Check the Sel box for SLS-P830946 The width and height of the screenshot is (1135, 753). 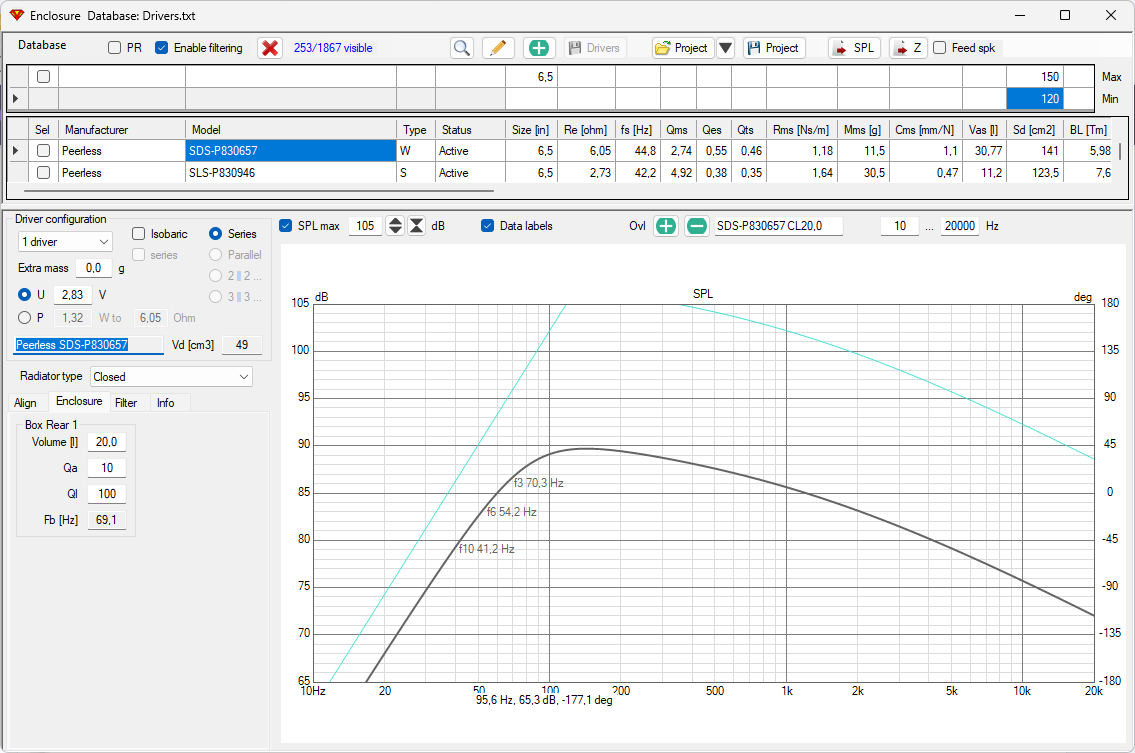pyautogui.click(x=43, y=173)
